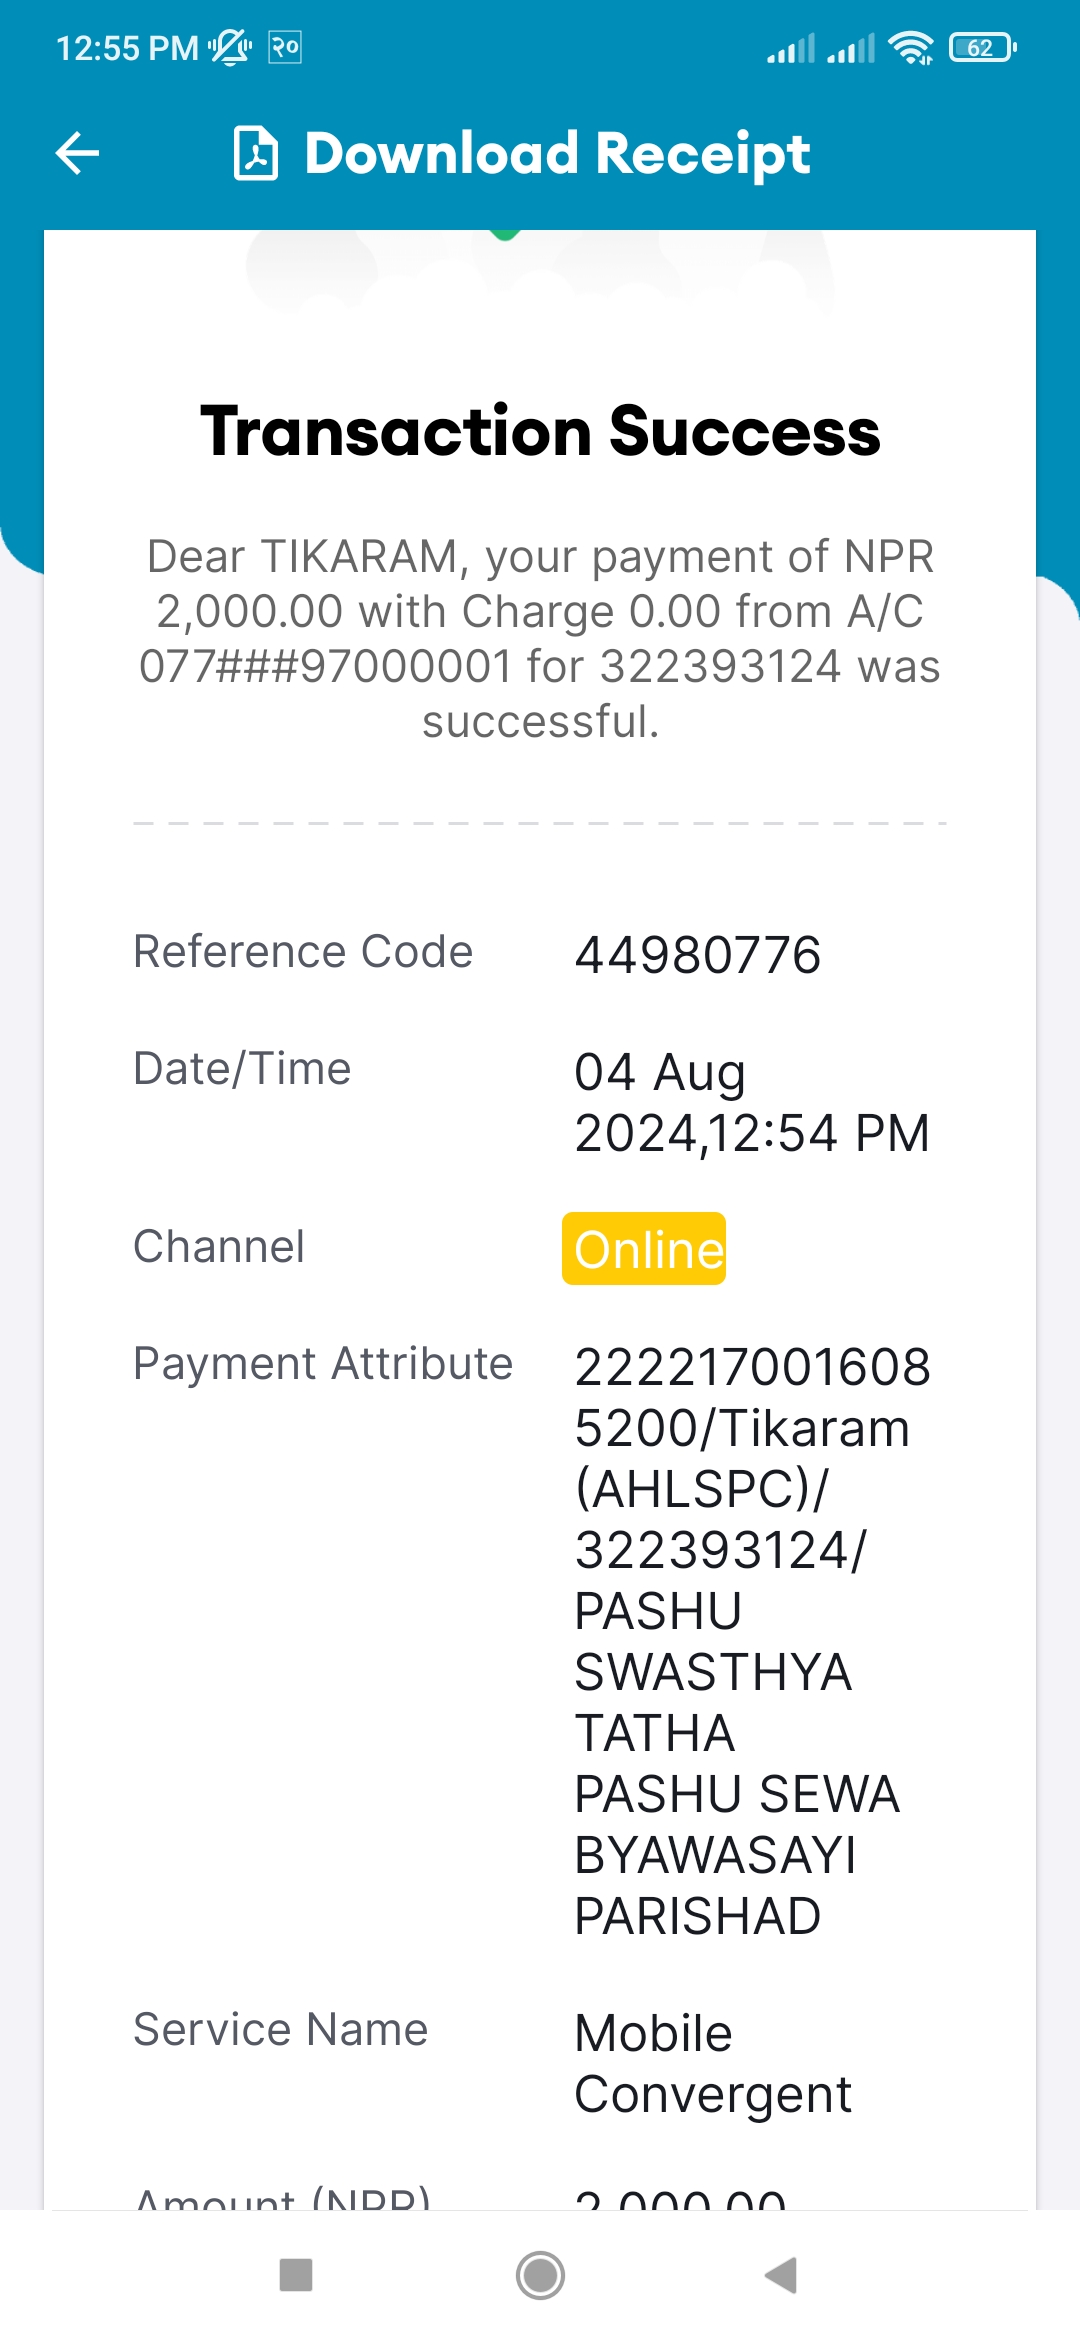Tap the battery indicator icon
The image size is (1080, 2340).
click(x=983, y=47)
